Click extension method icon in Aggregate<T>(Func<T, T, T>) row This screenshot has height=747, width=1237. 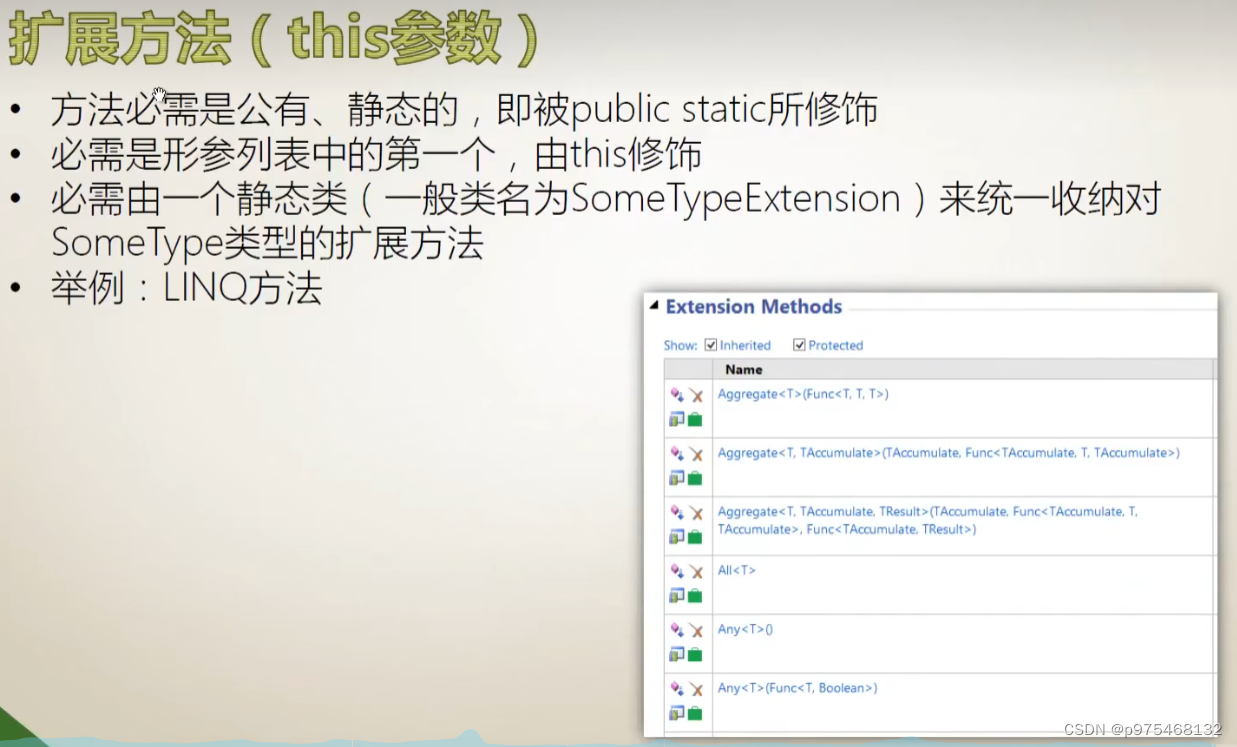click(x=677, y=395)
